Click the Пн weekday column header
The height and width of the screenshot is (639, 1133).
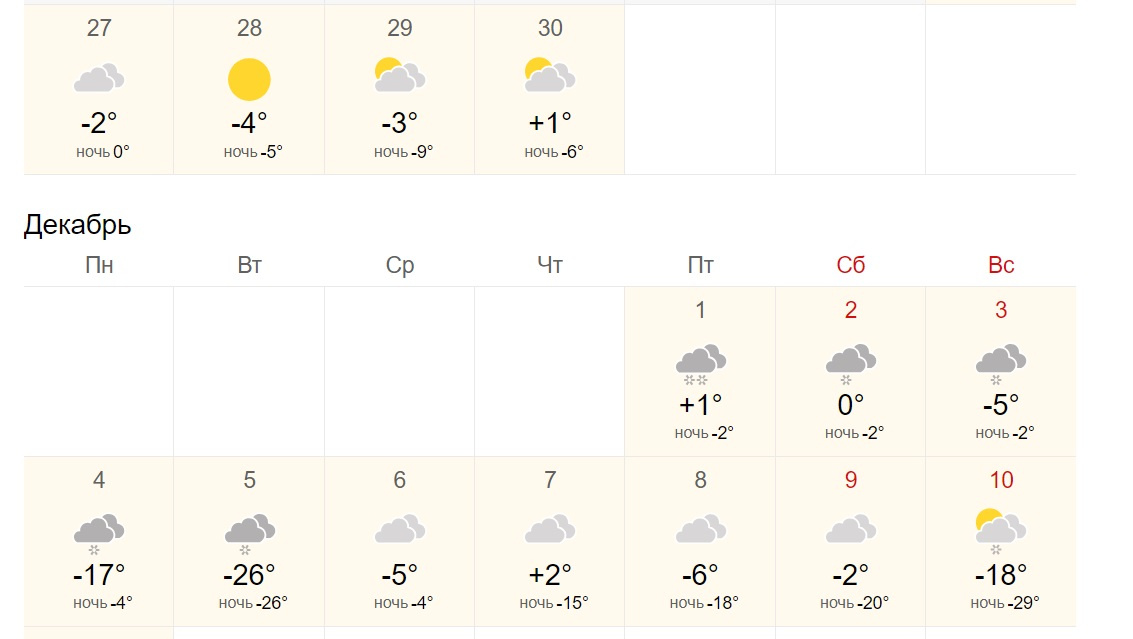tap(99, 265)
